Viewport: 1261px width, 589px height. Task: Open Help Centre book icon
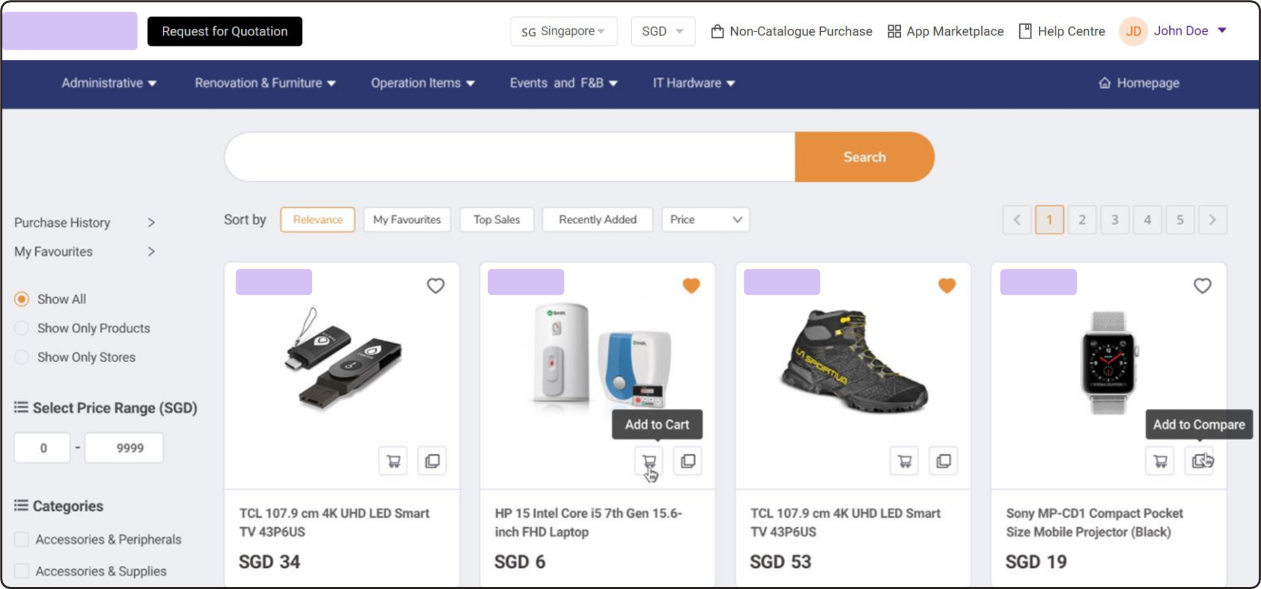(1025, 31)
